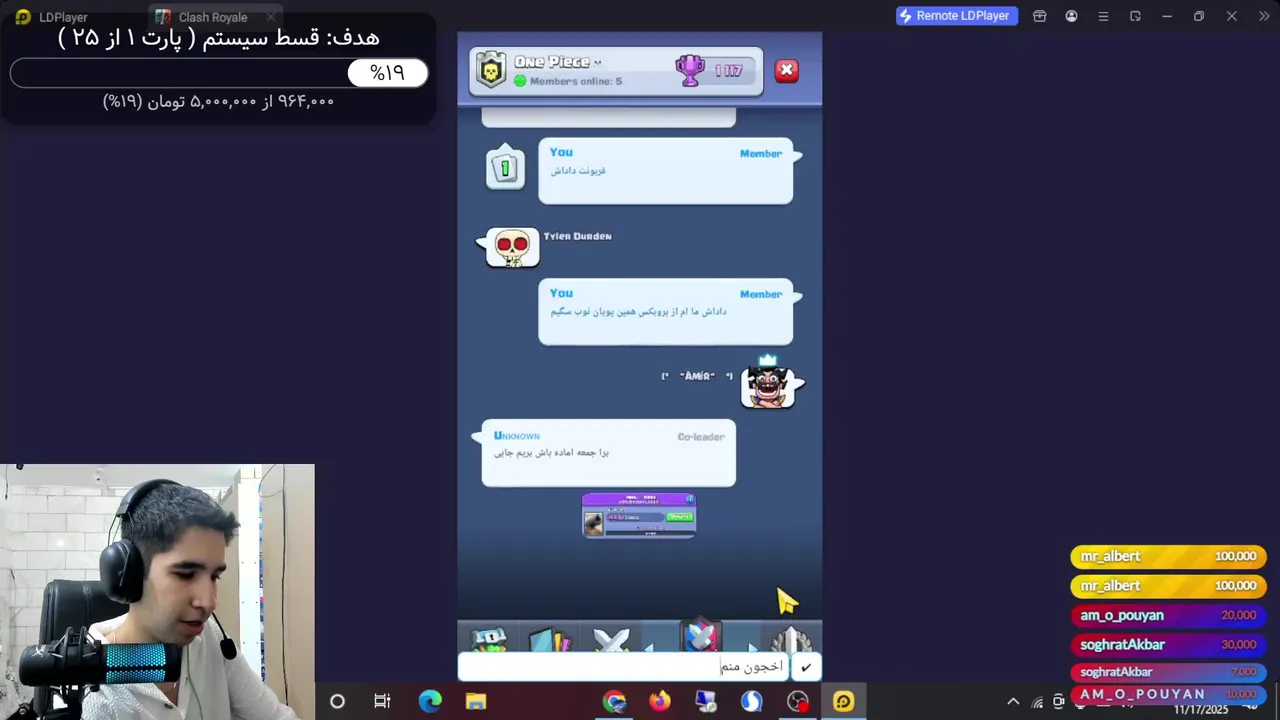Select the Clan social tab shield icon

pos(701,636)
